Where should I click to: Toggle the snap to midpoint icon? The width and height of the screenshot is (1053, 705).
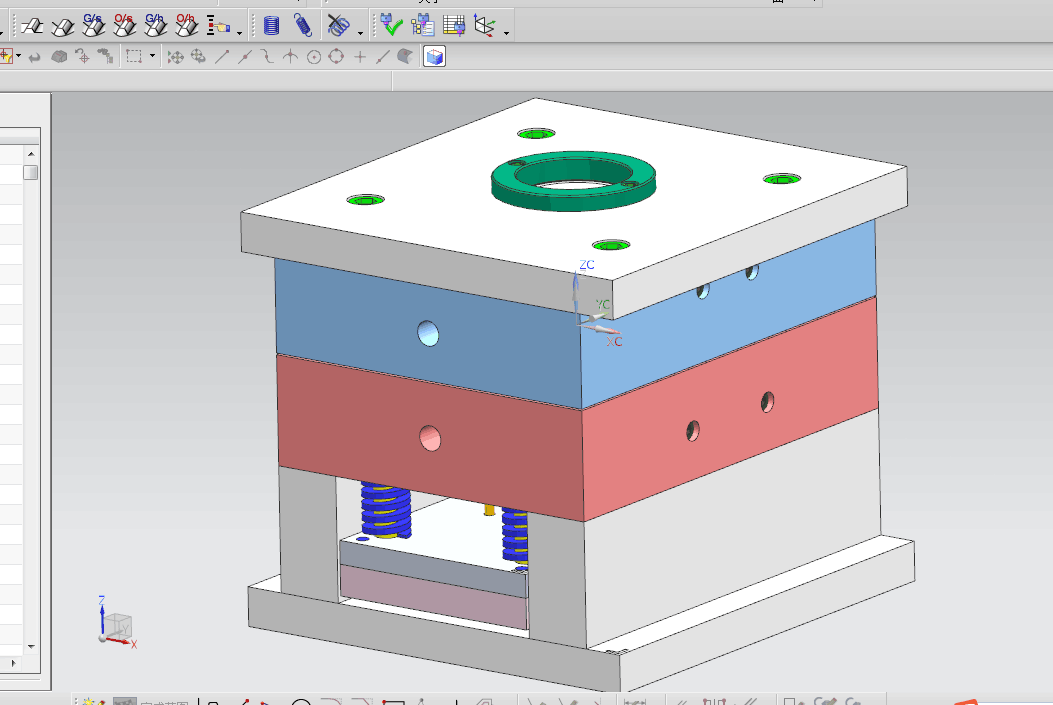[245, 57]
